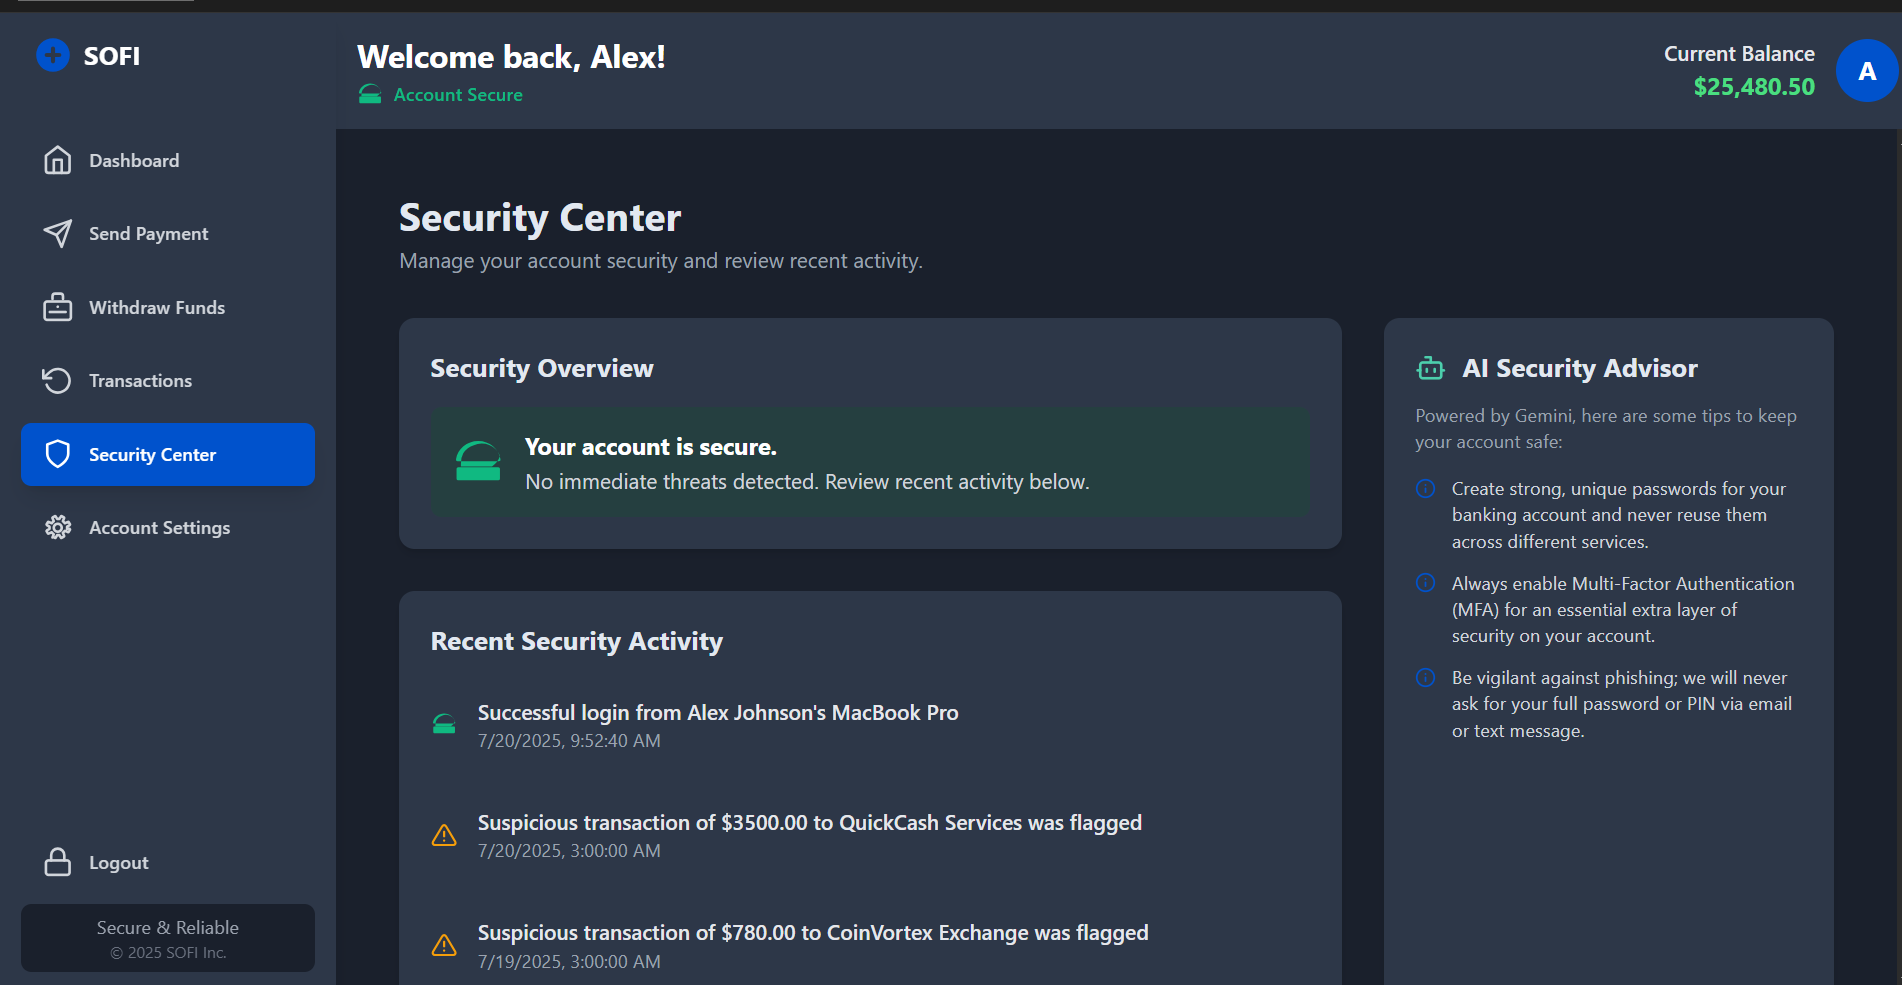The height and width of the screenshot is (985, 1902).
Task: Click the Account Secure status label
Action: (x=457, y=95)
